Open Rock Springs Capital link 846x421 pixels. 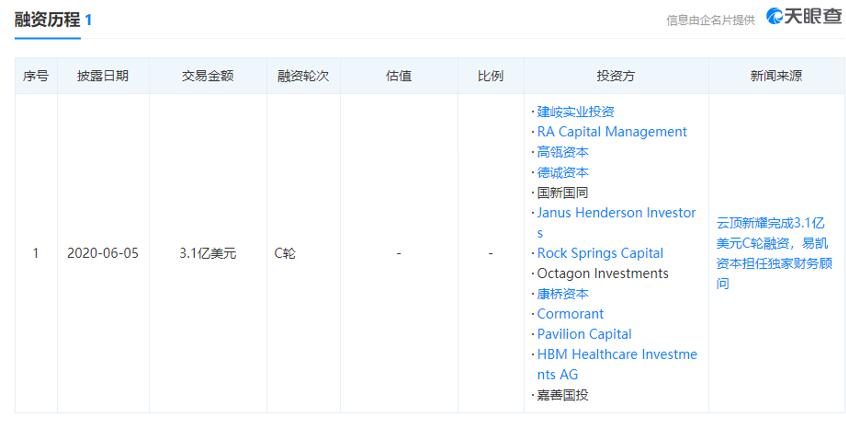[600, 253]
